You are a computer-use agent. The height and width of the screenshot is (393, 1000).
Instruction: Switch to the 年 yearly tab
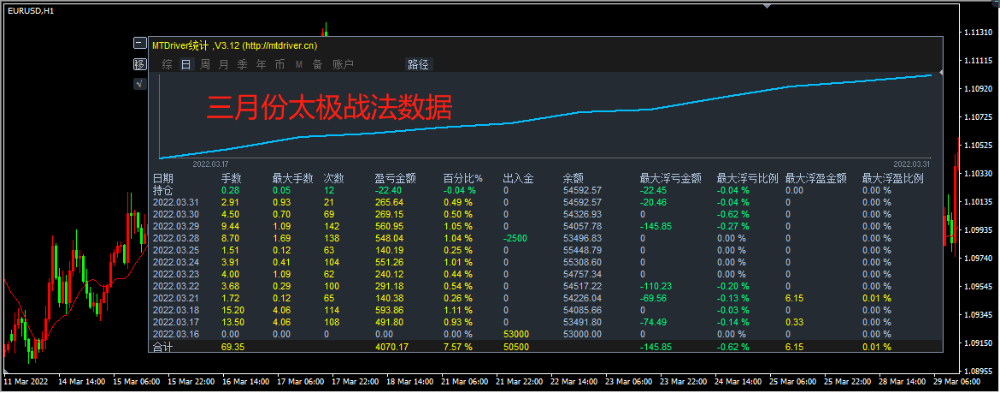[261, 64]
